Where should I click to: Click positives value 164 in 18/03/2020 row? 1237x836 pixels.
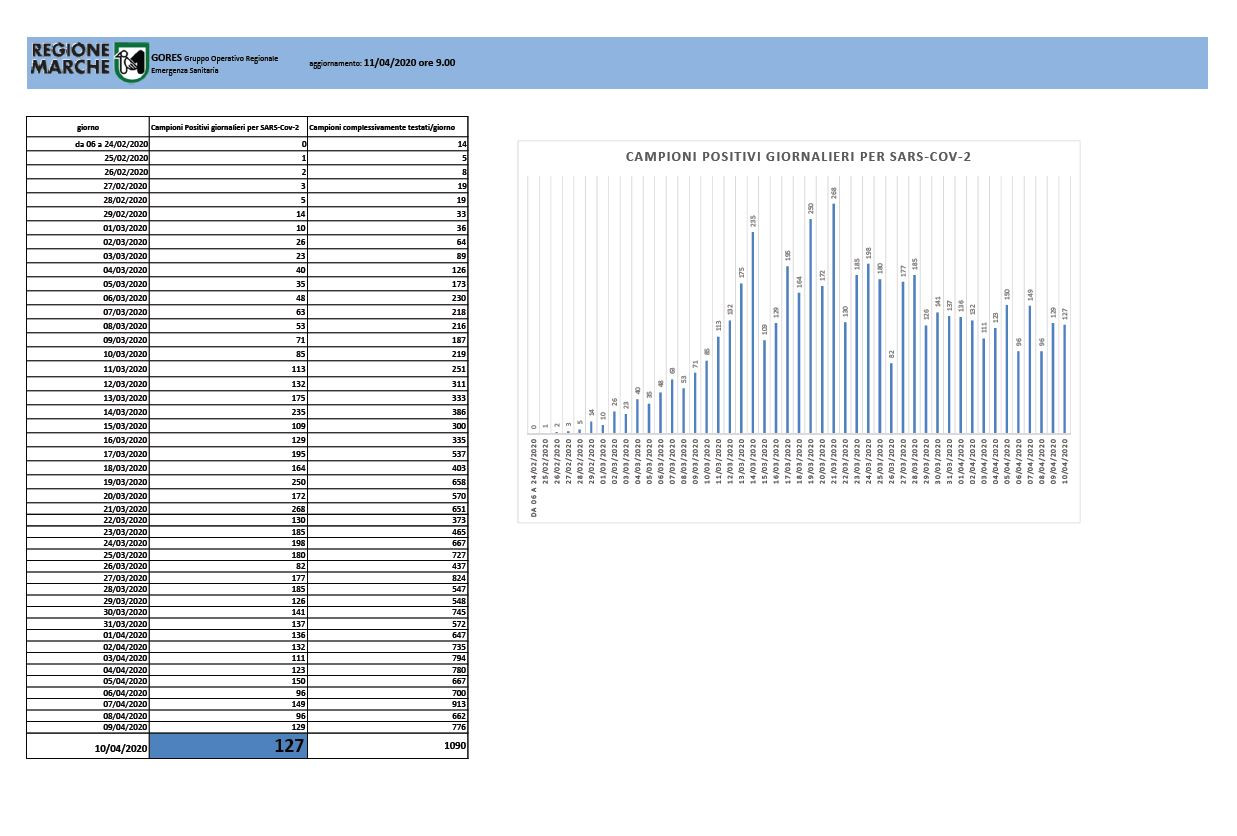point(228,467)
